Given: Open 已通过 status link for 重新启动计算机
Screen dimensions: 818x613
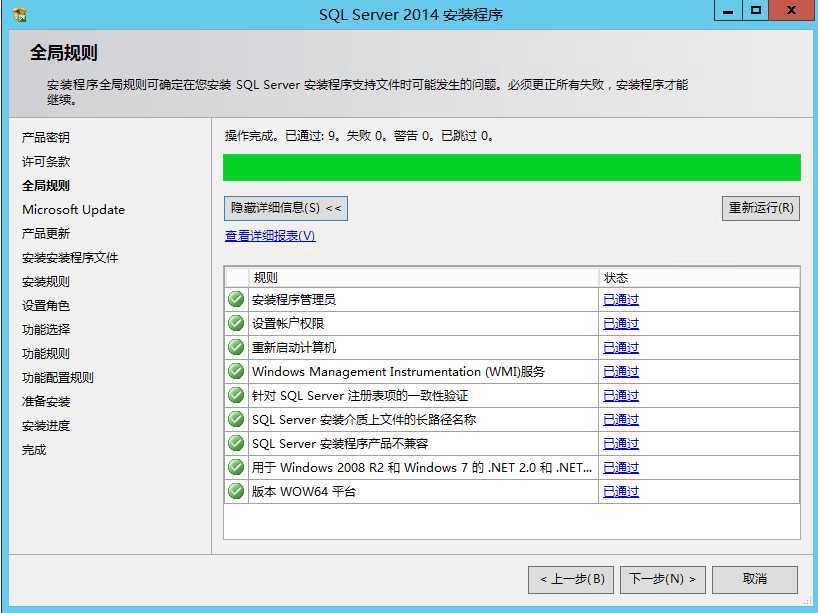Looking at the screenshot, I should 621,348.
